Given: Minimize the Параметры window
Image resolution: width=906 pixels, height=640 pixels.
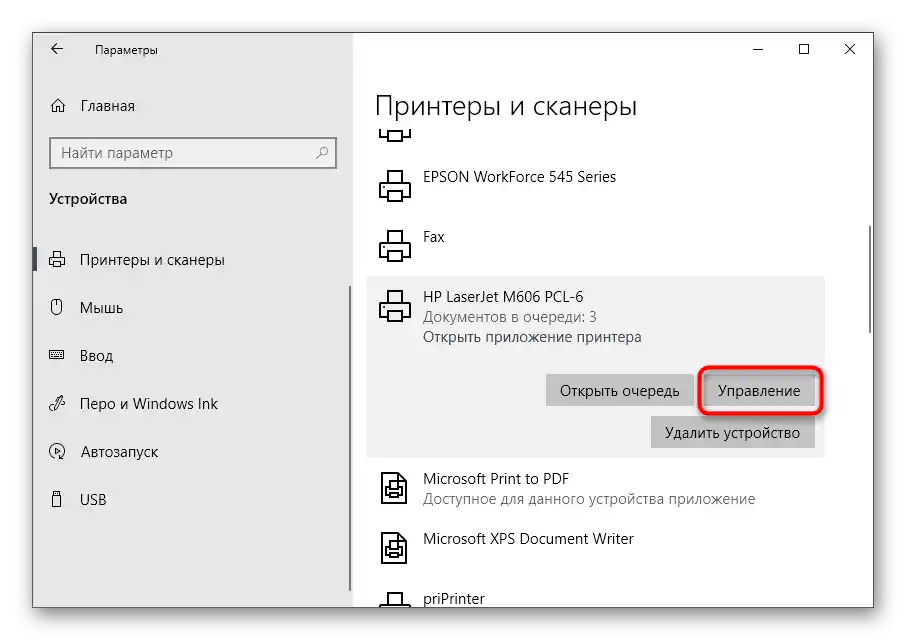Looking at the screenshot, I should [x=758, y=50].
